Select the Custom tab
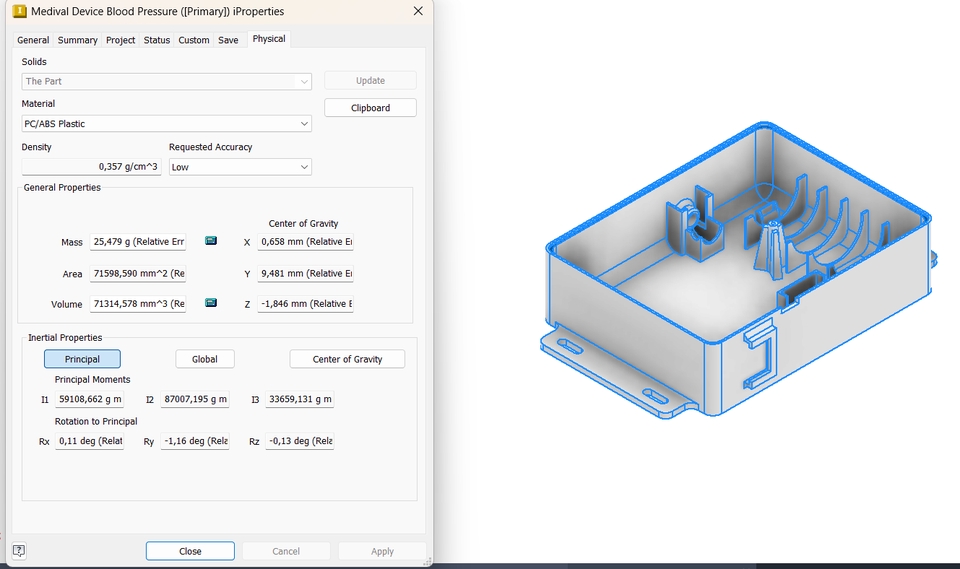The image size is (960, 569). tap(193, 40)
